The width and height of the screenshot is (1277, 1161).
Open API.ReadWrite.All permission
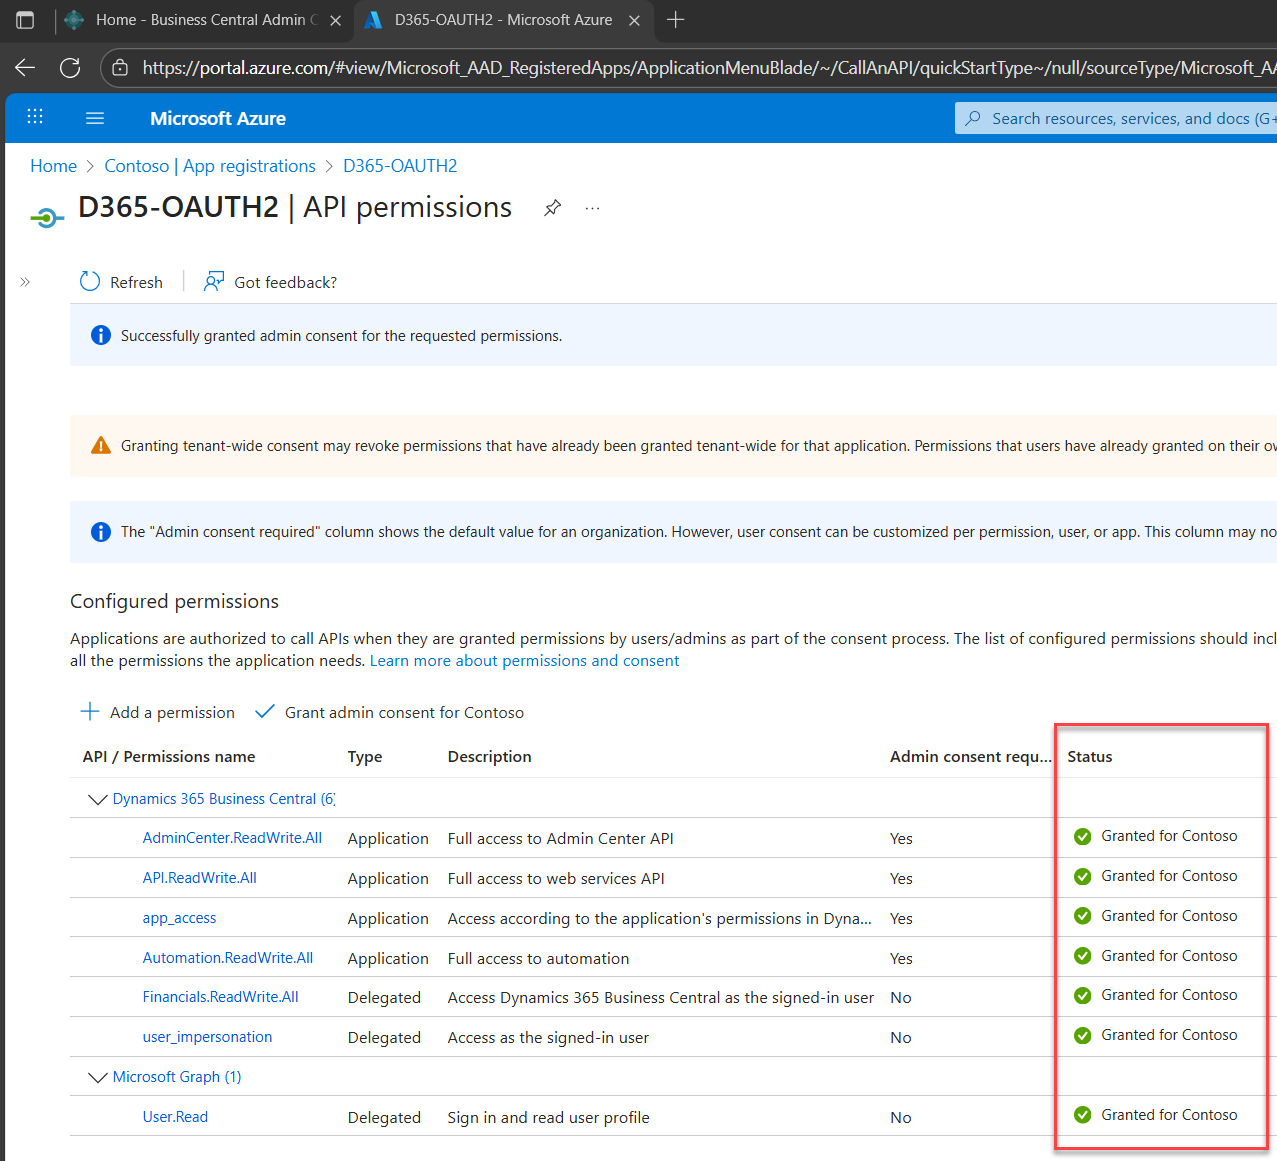(x=200, y=878)
